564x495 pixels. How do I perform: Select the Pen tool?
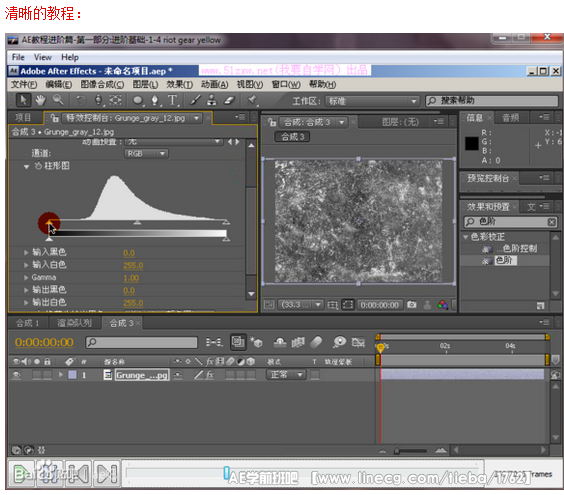pos(155,100)
